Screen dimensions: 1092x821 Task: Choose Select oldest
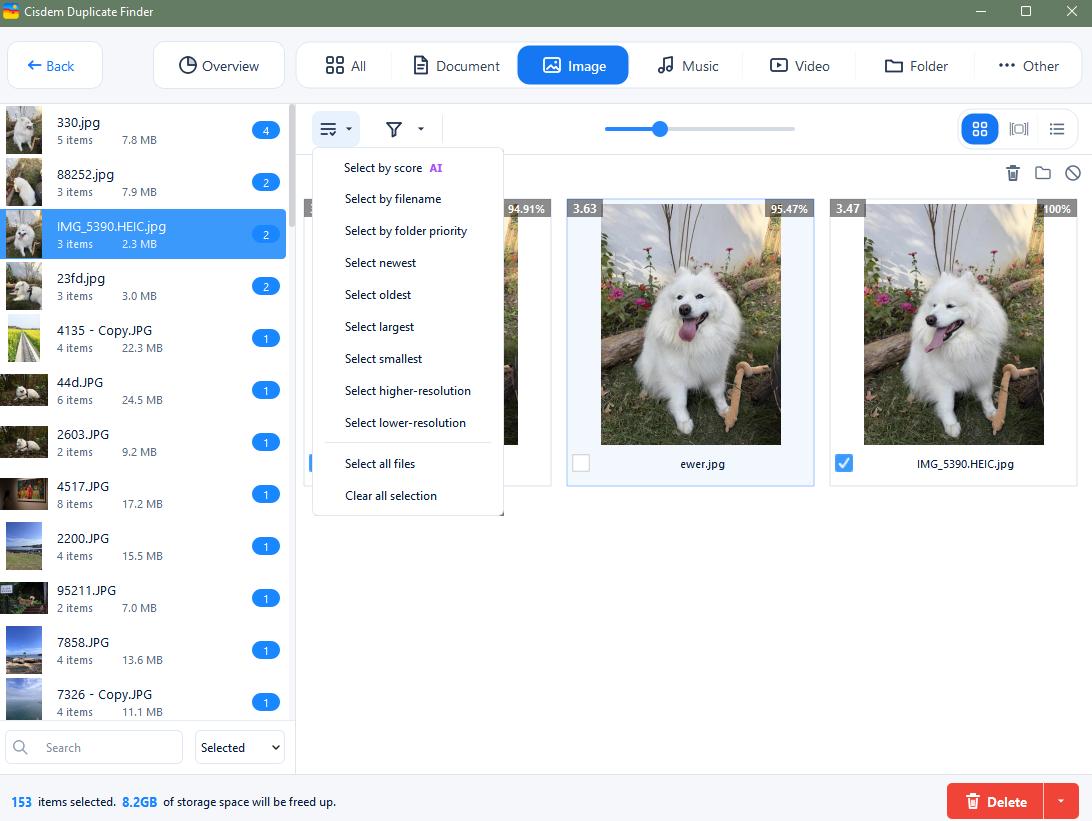[407, 295]
